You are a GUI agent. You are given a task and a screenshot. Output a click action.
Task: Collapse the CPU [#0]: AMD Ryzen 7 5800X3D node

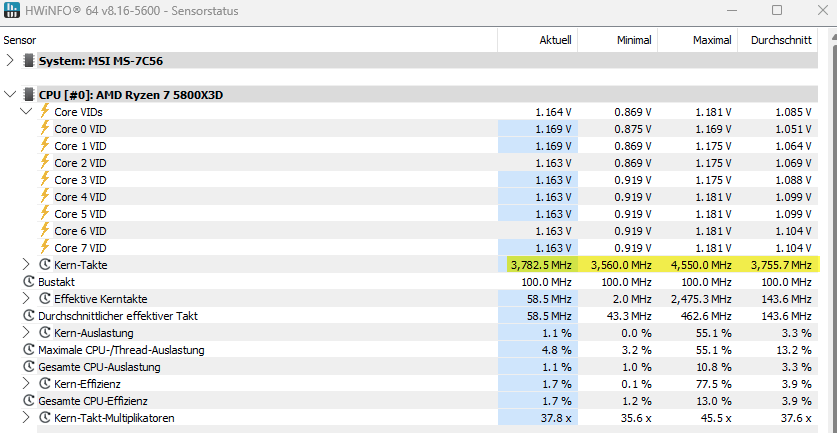10,95
